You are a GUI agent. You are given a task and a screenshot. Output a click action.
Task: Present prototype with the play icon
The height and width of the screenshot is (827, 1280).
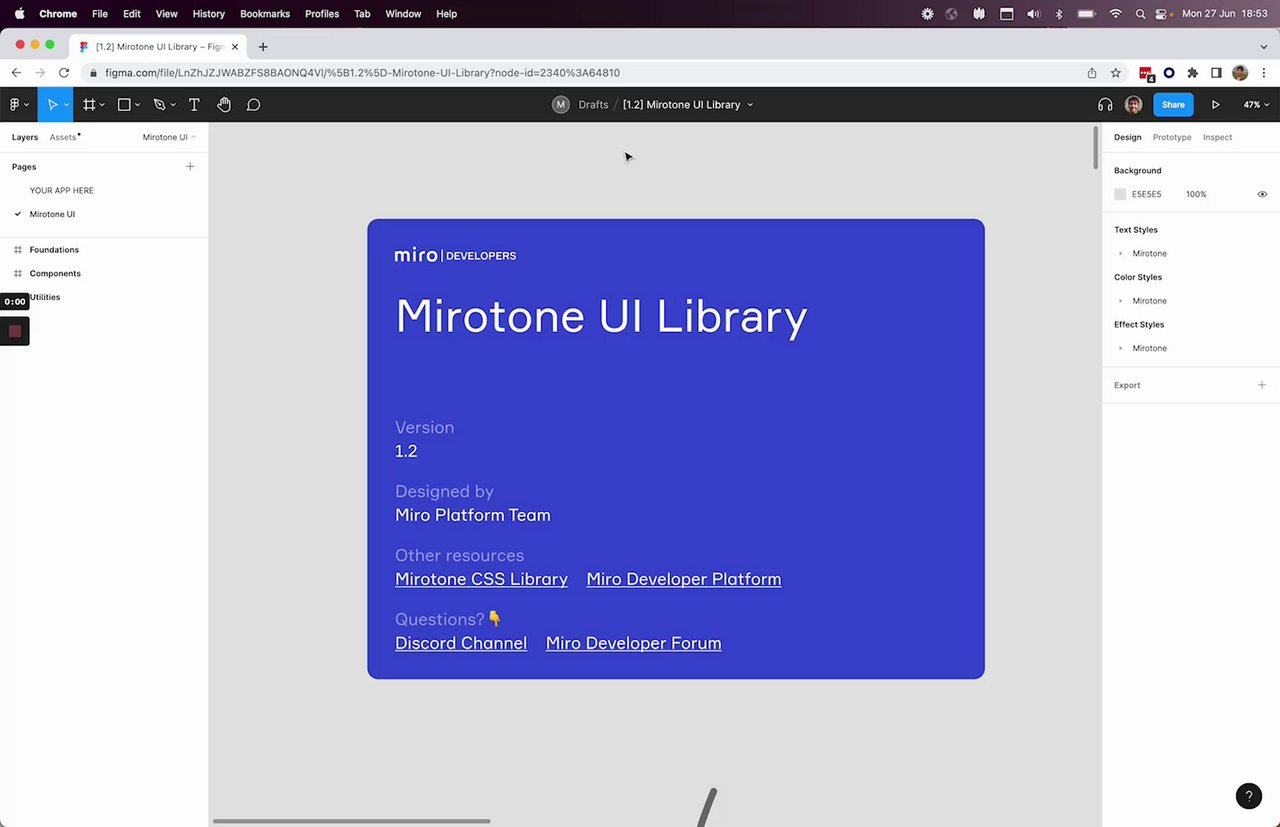(x=1215, y=104)
